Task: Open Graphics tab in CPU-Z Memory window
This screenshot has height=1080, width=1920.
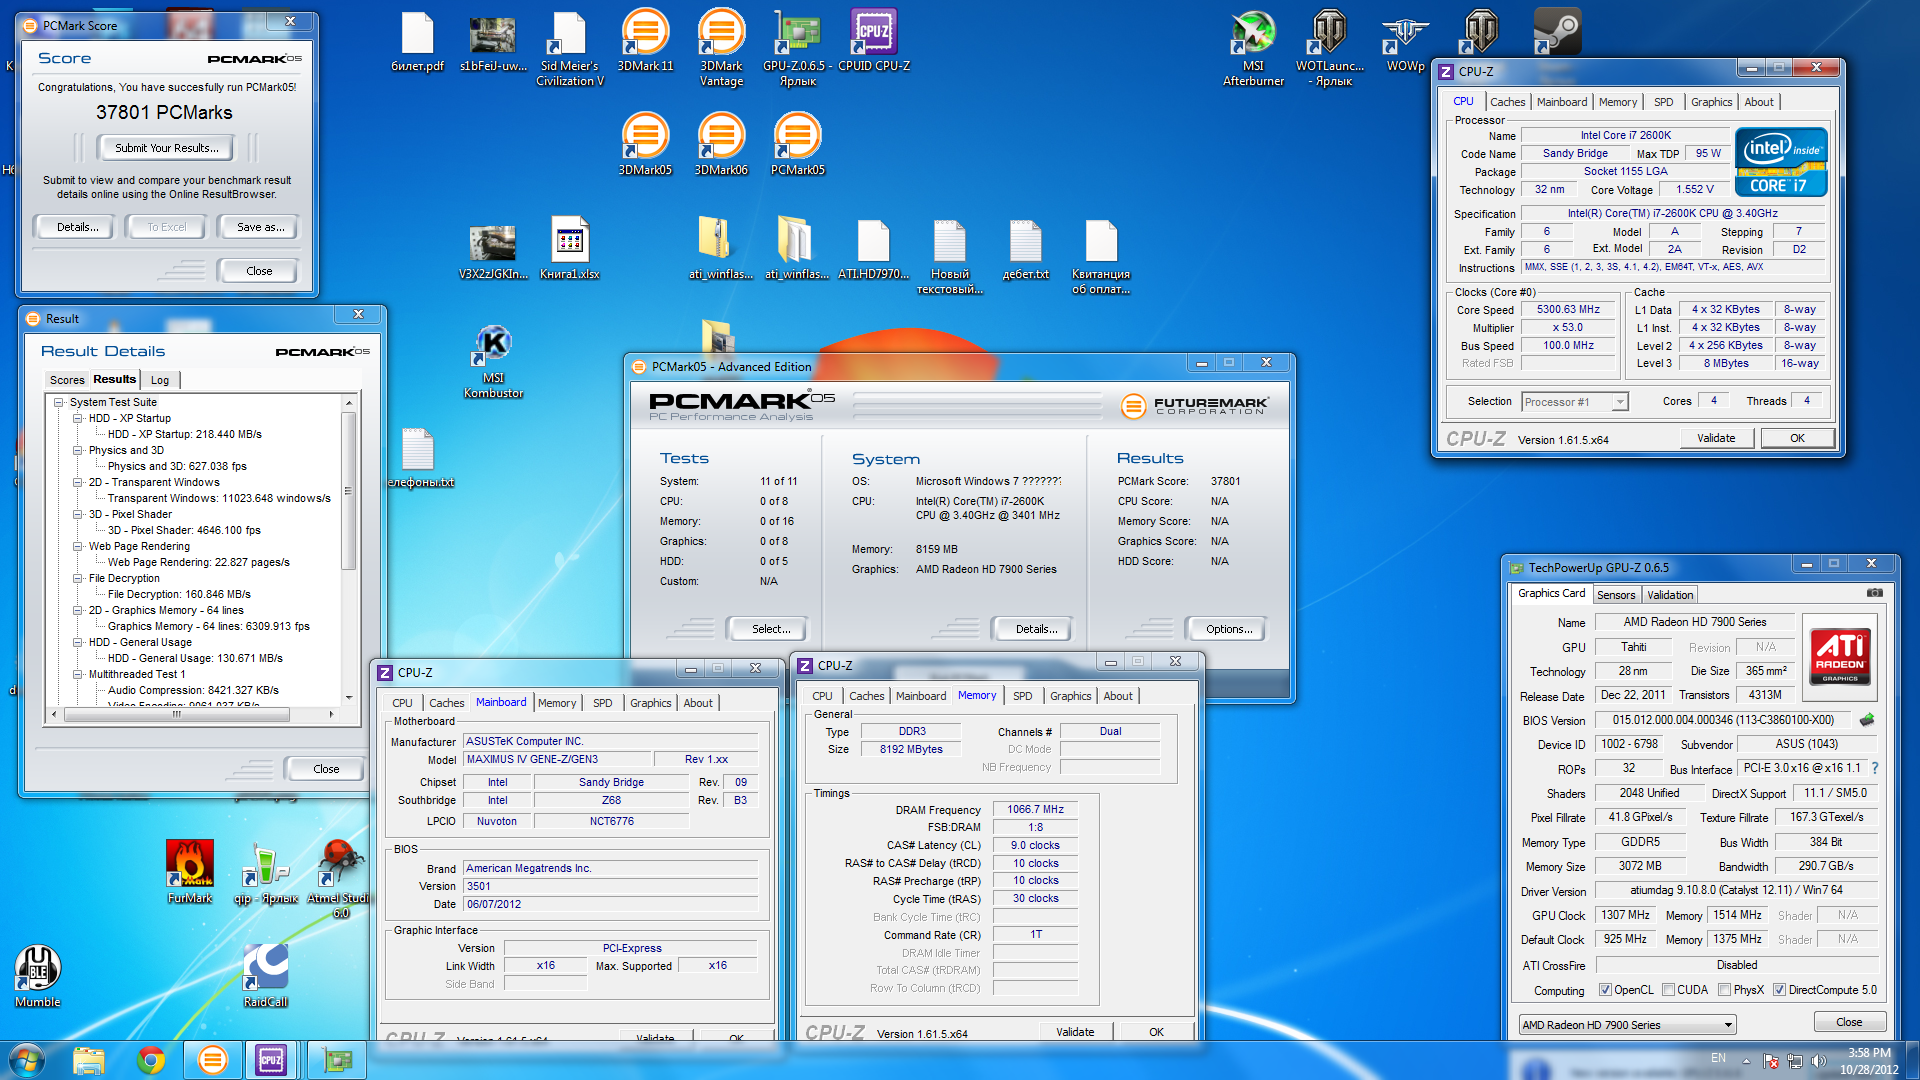Action: (x=1070, y=696)
